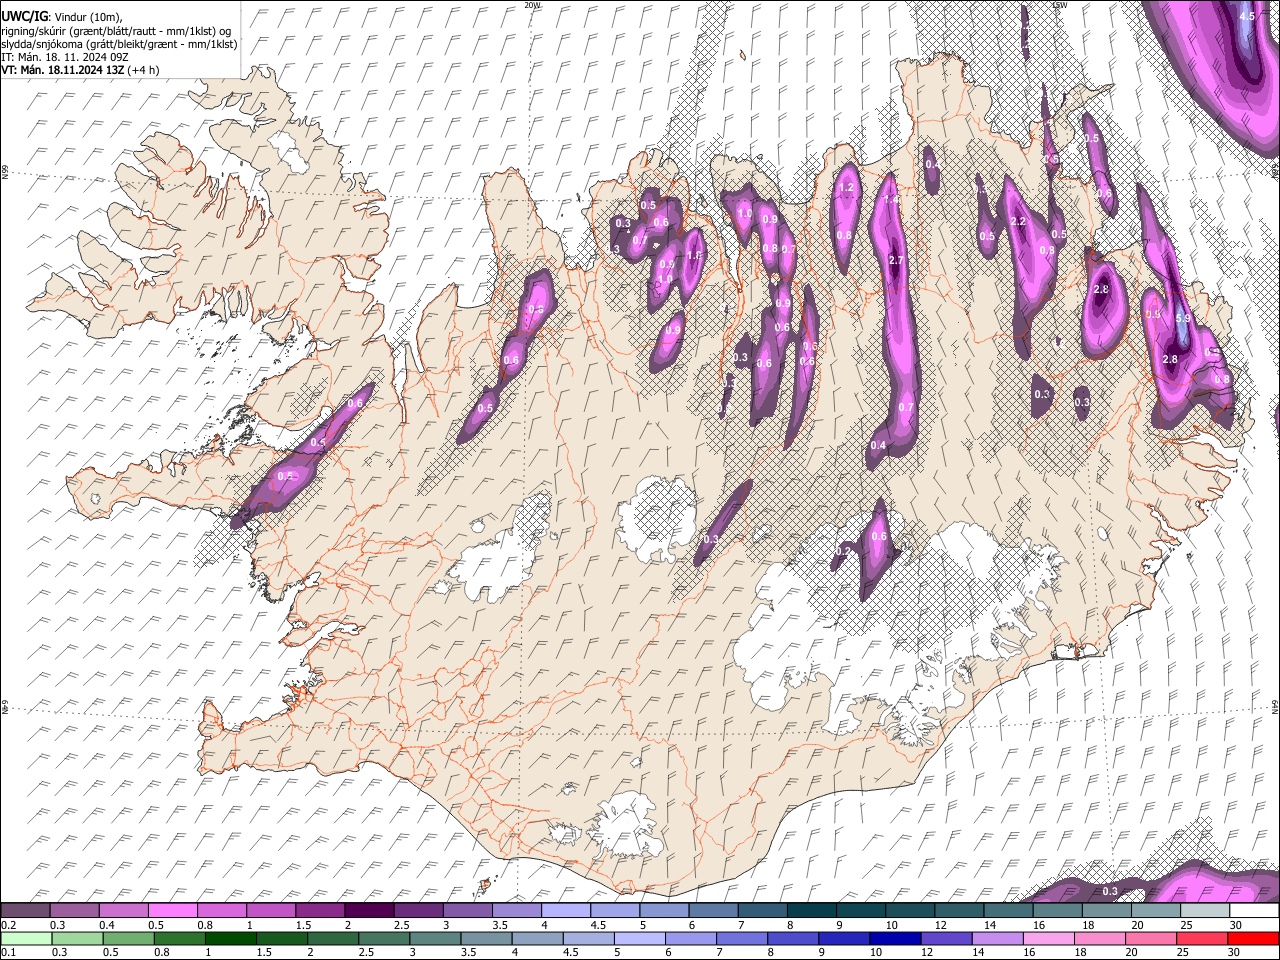The height and width of the screenshot is (960, 1280).
Task: Click the 20W meridian label at the top
Action: pos(532,5)
